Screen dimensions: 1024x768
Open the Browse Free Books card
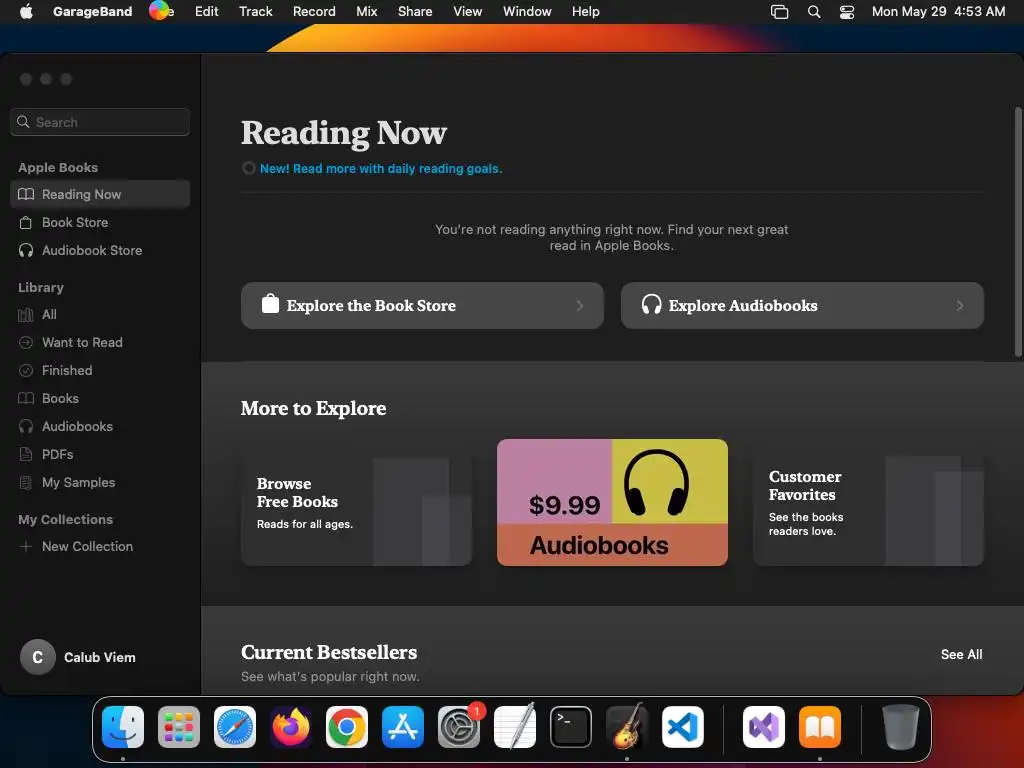point(356,502)
